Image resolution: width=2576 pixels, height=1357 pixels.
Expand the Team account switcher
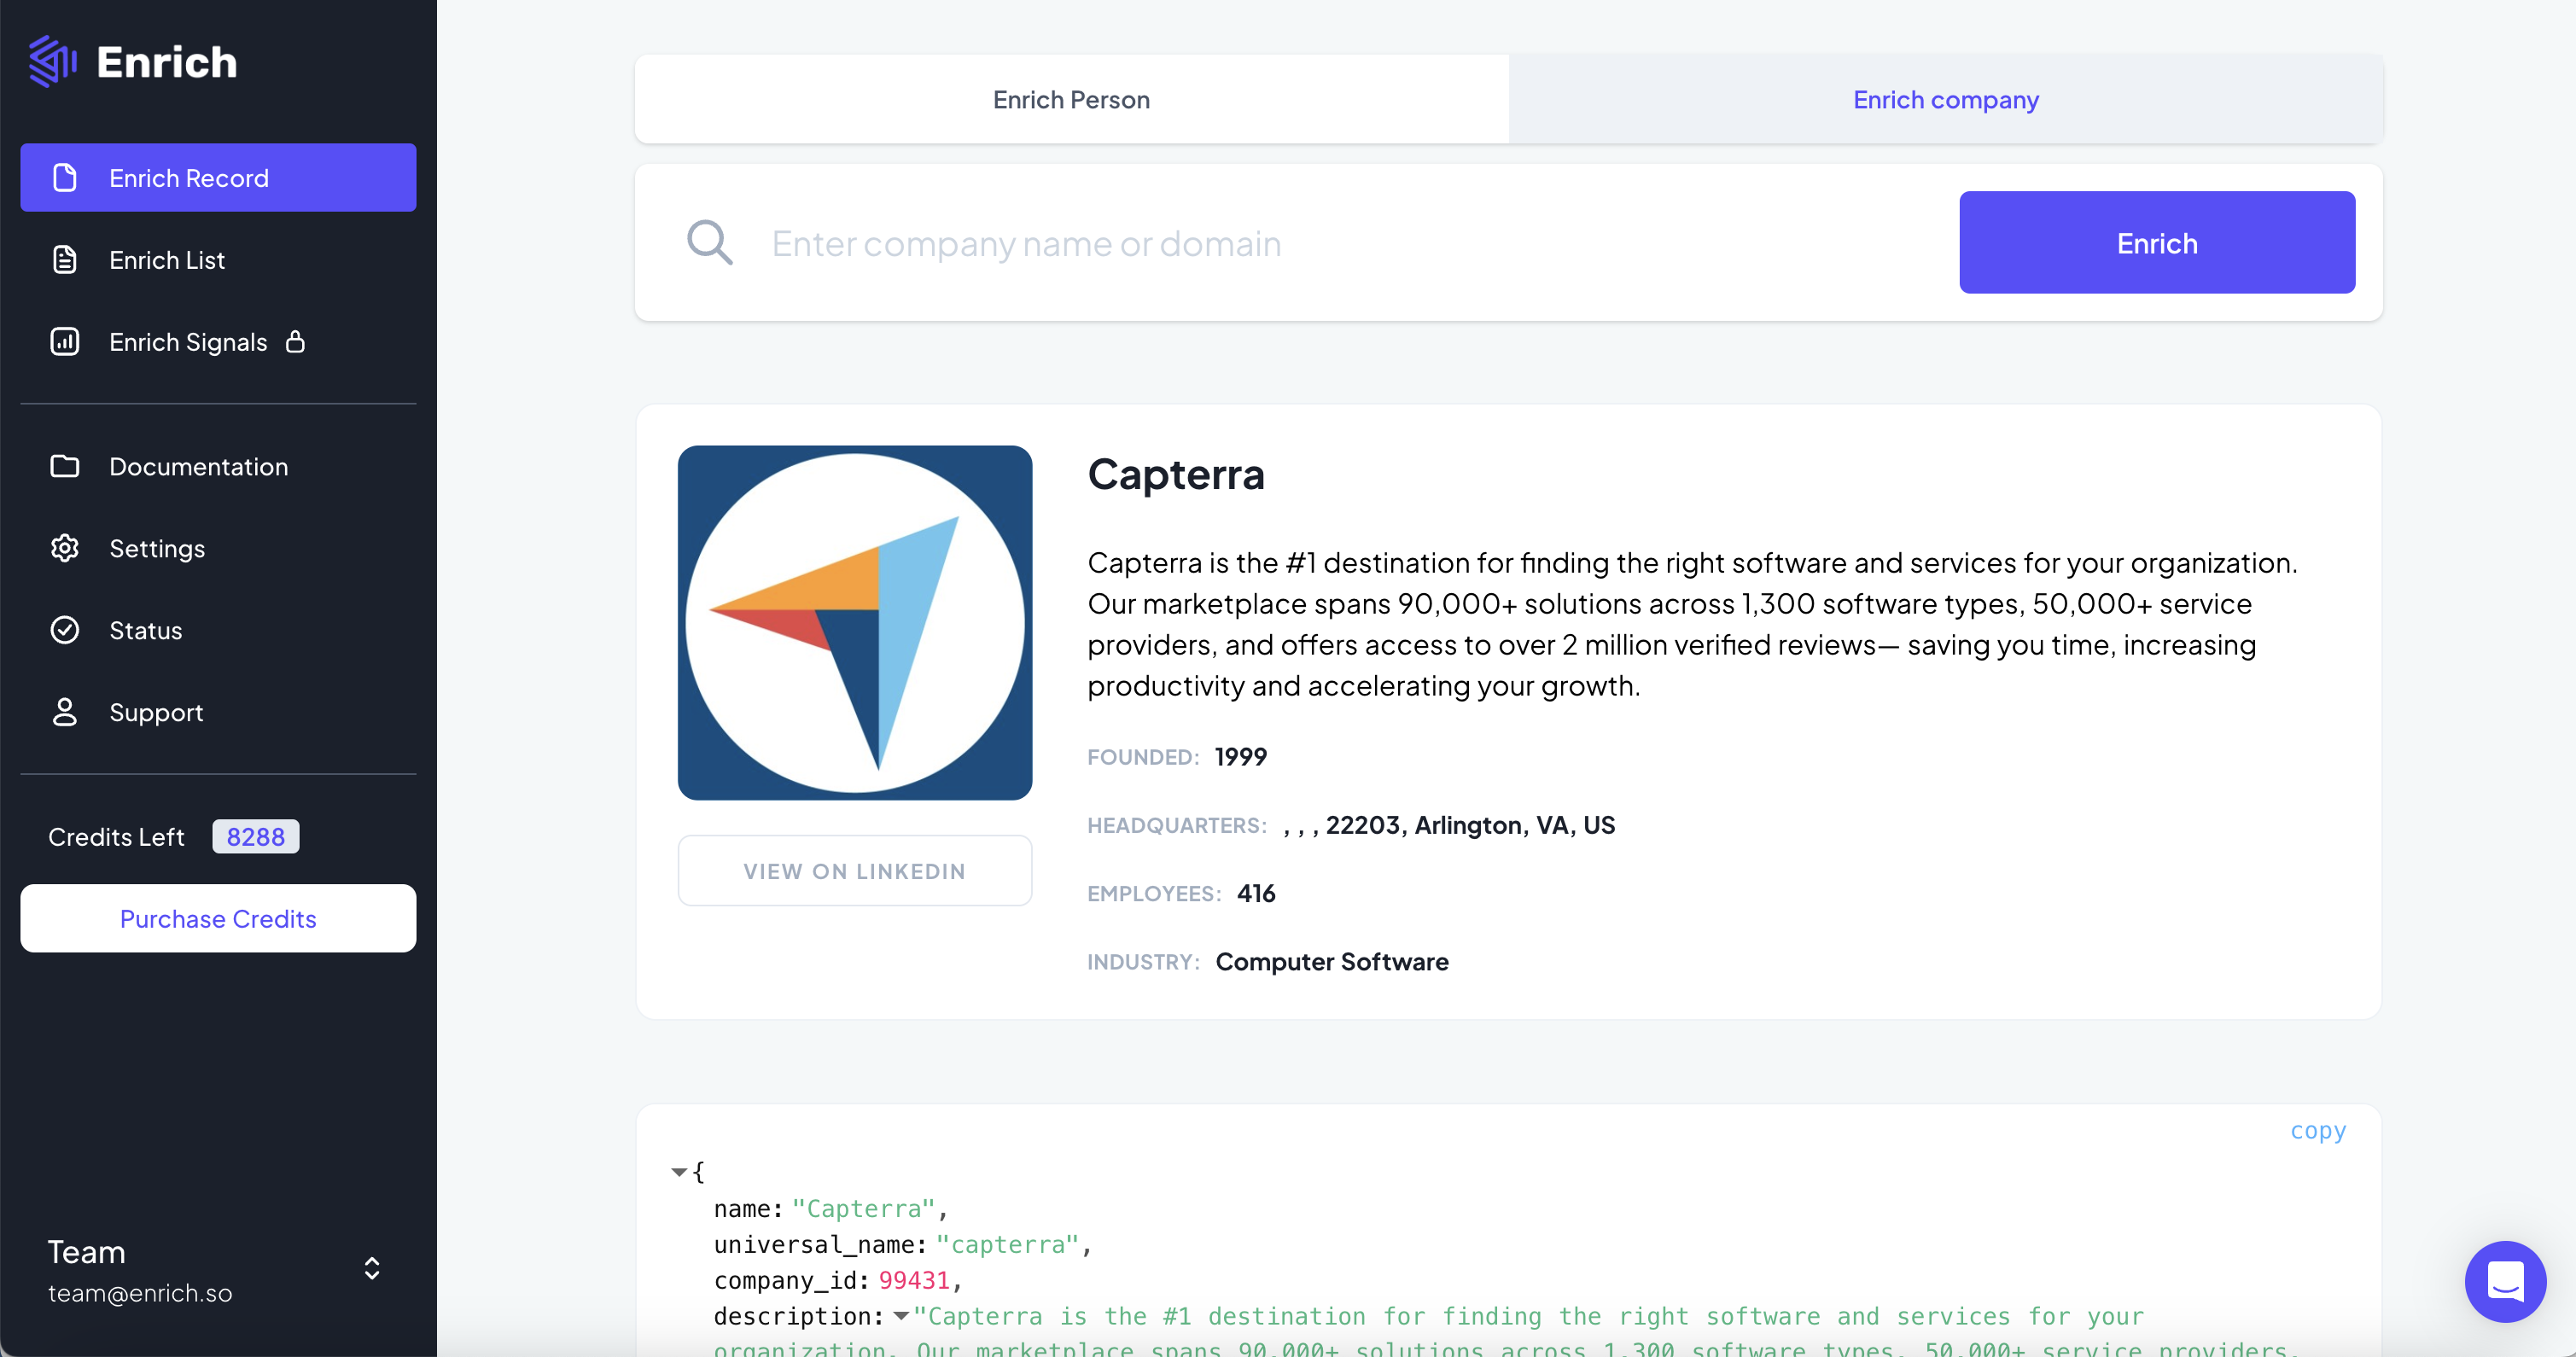[x=371, y=1268]
